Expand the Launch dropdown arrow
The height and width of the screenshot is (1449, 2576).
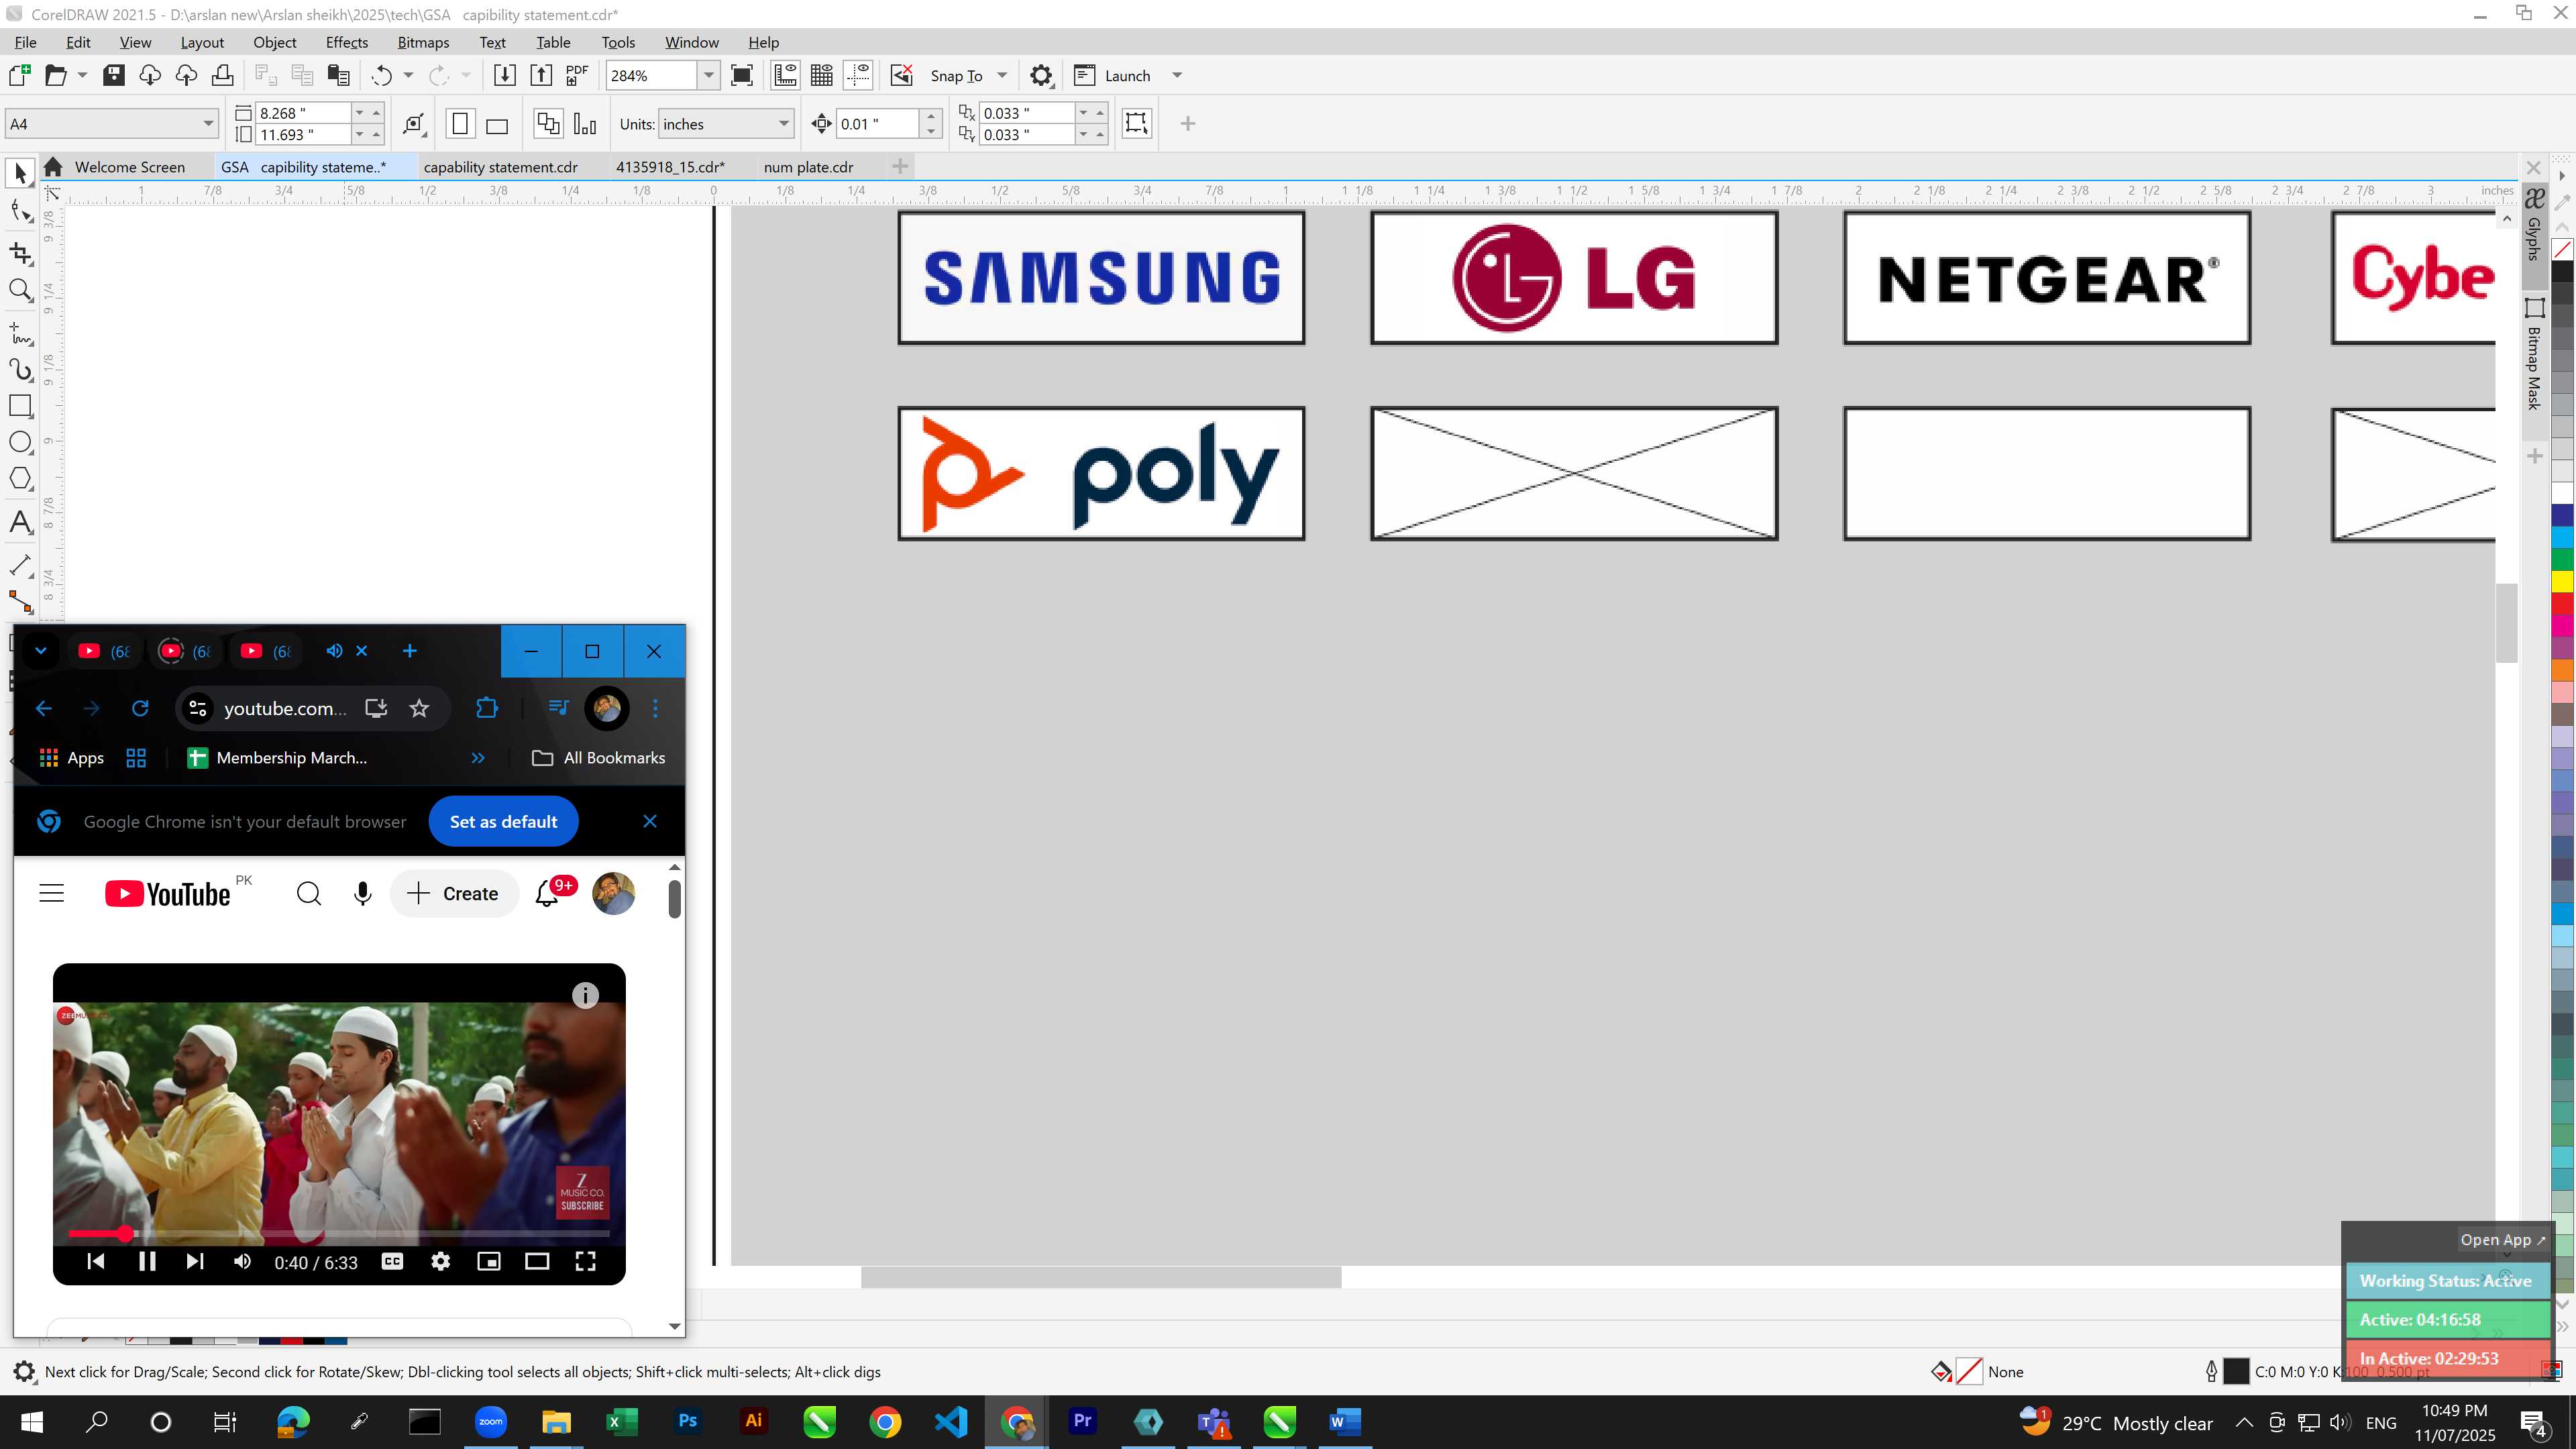(x=1177, y=75)
